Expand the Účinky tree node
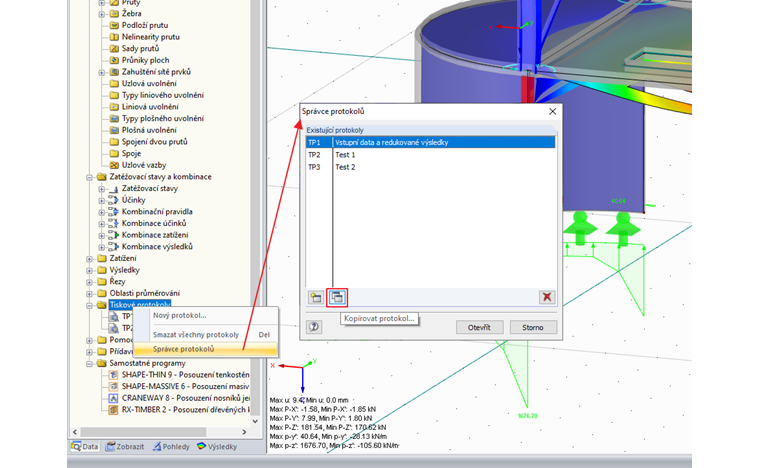760x468 pixels. coord(102,201)
